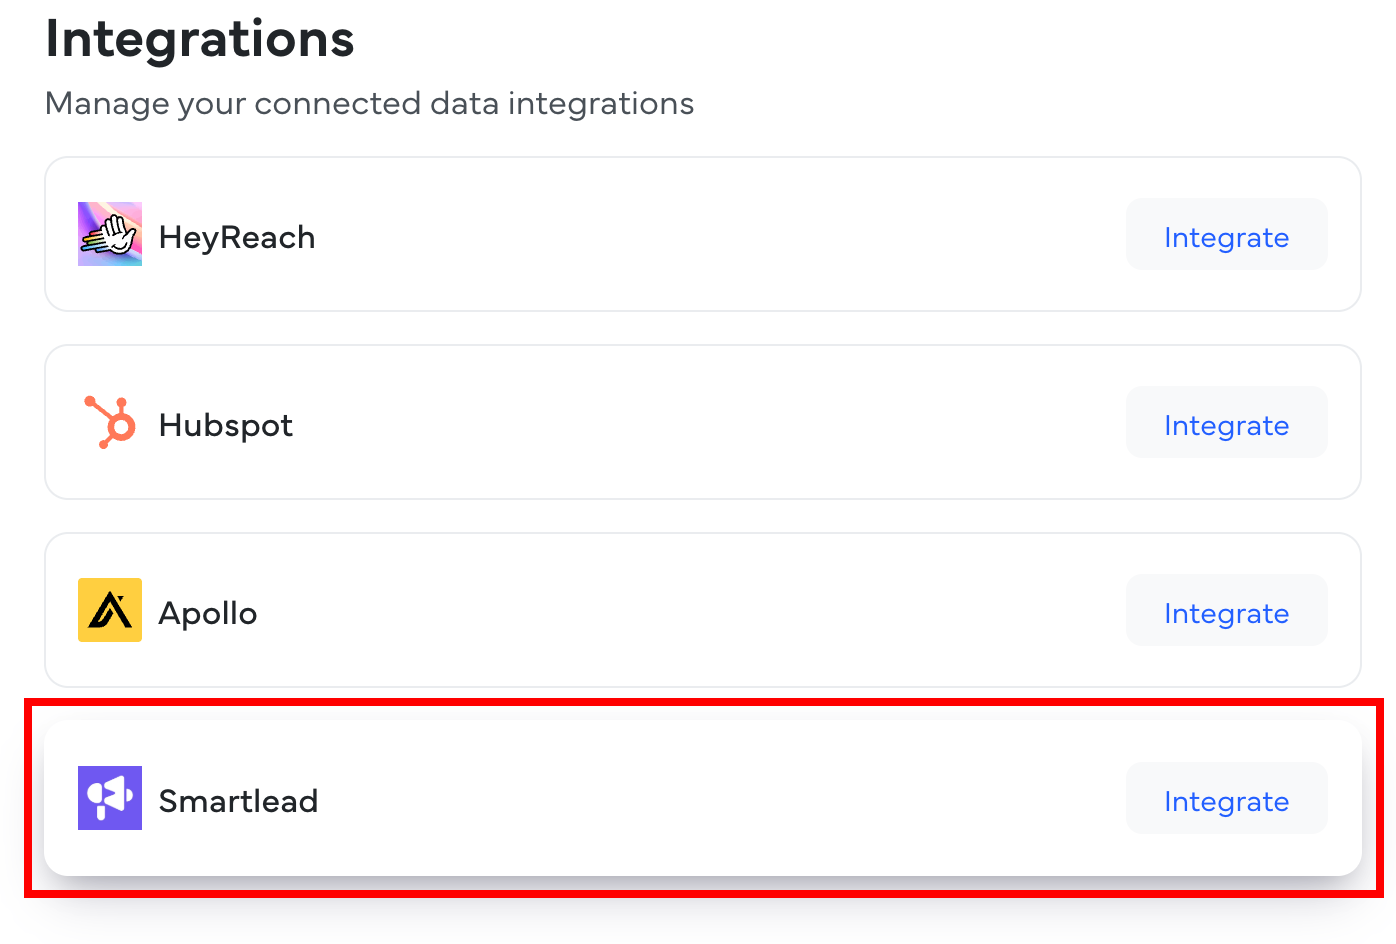Click the red highlight border around Smartlead

click(700, 703)
